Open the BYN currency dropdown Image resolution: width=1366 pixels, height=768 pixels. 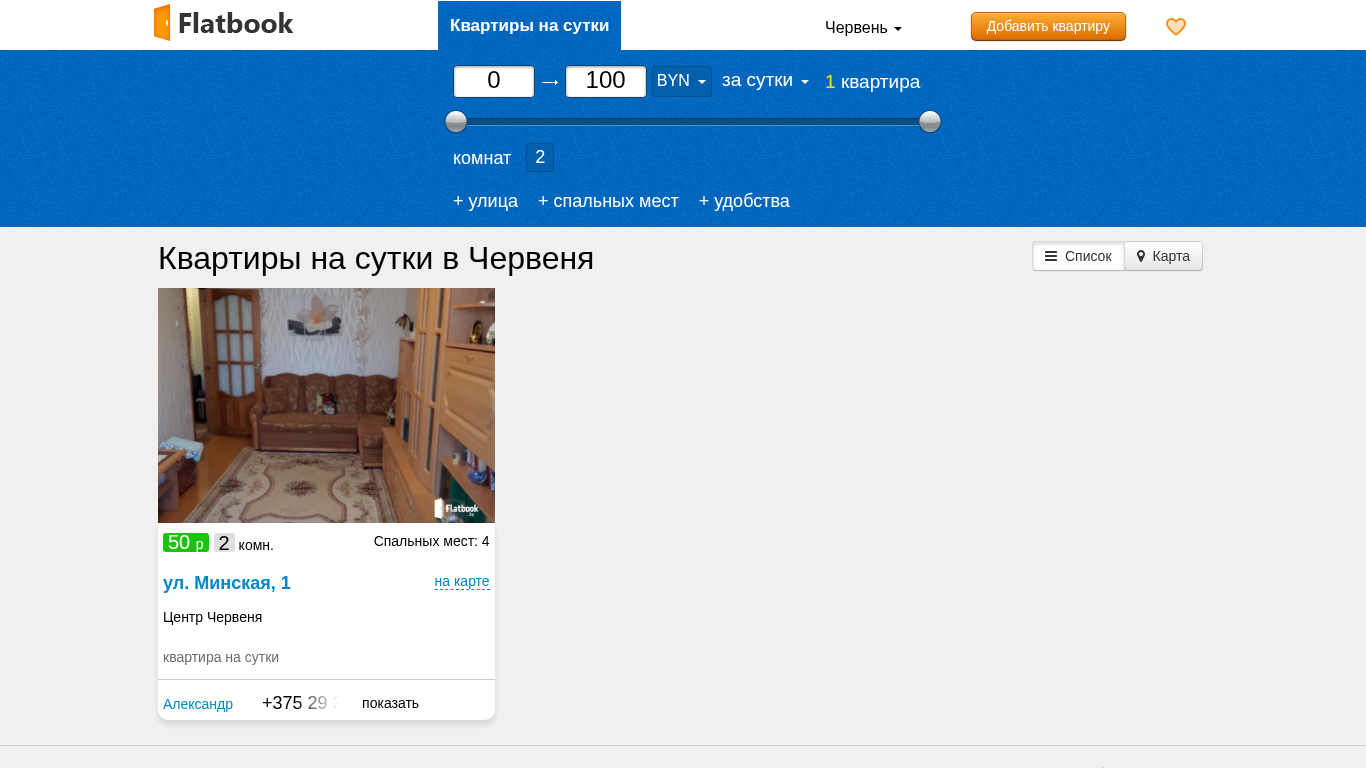pos(681,81)
